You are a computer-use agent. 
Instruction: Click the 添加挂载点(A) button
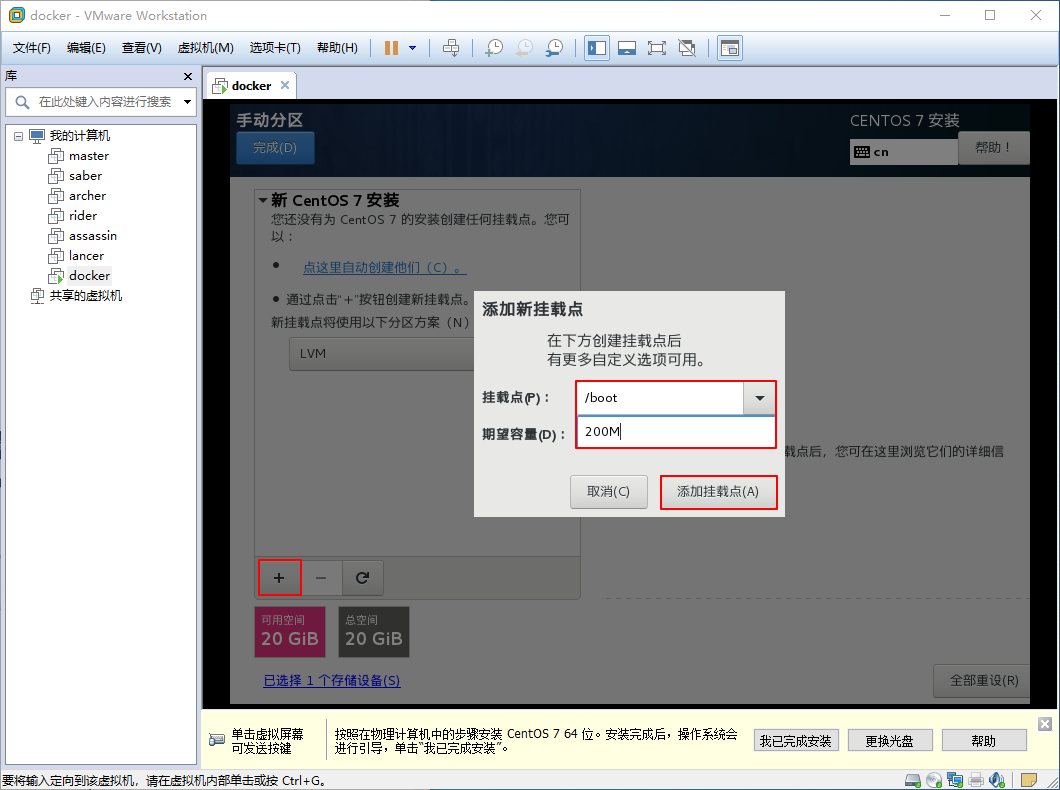click(718, 491)
